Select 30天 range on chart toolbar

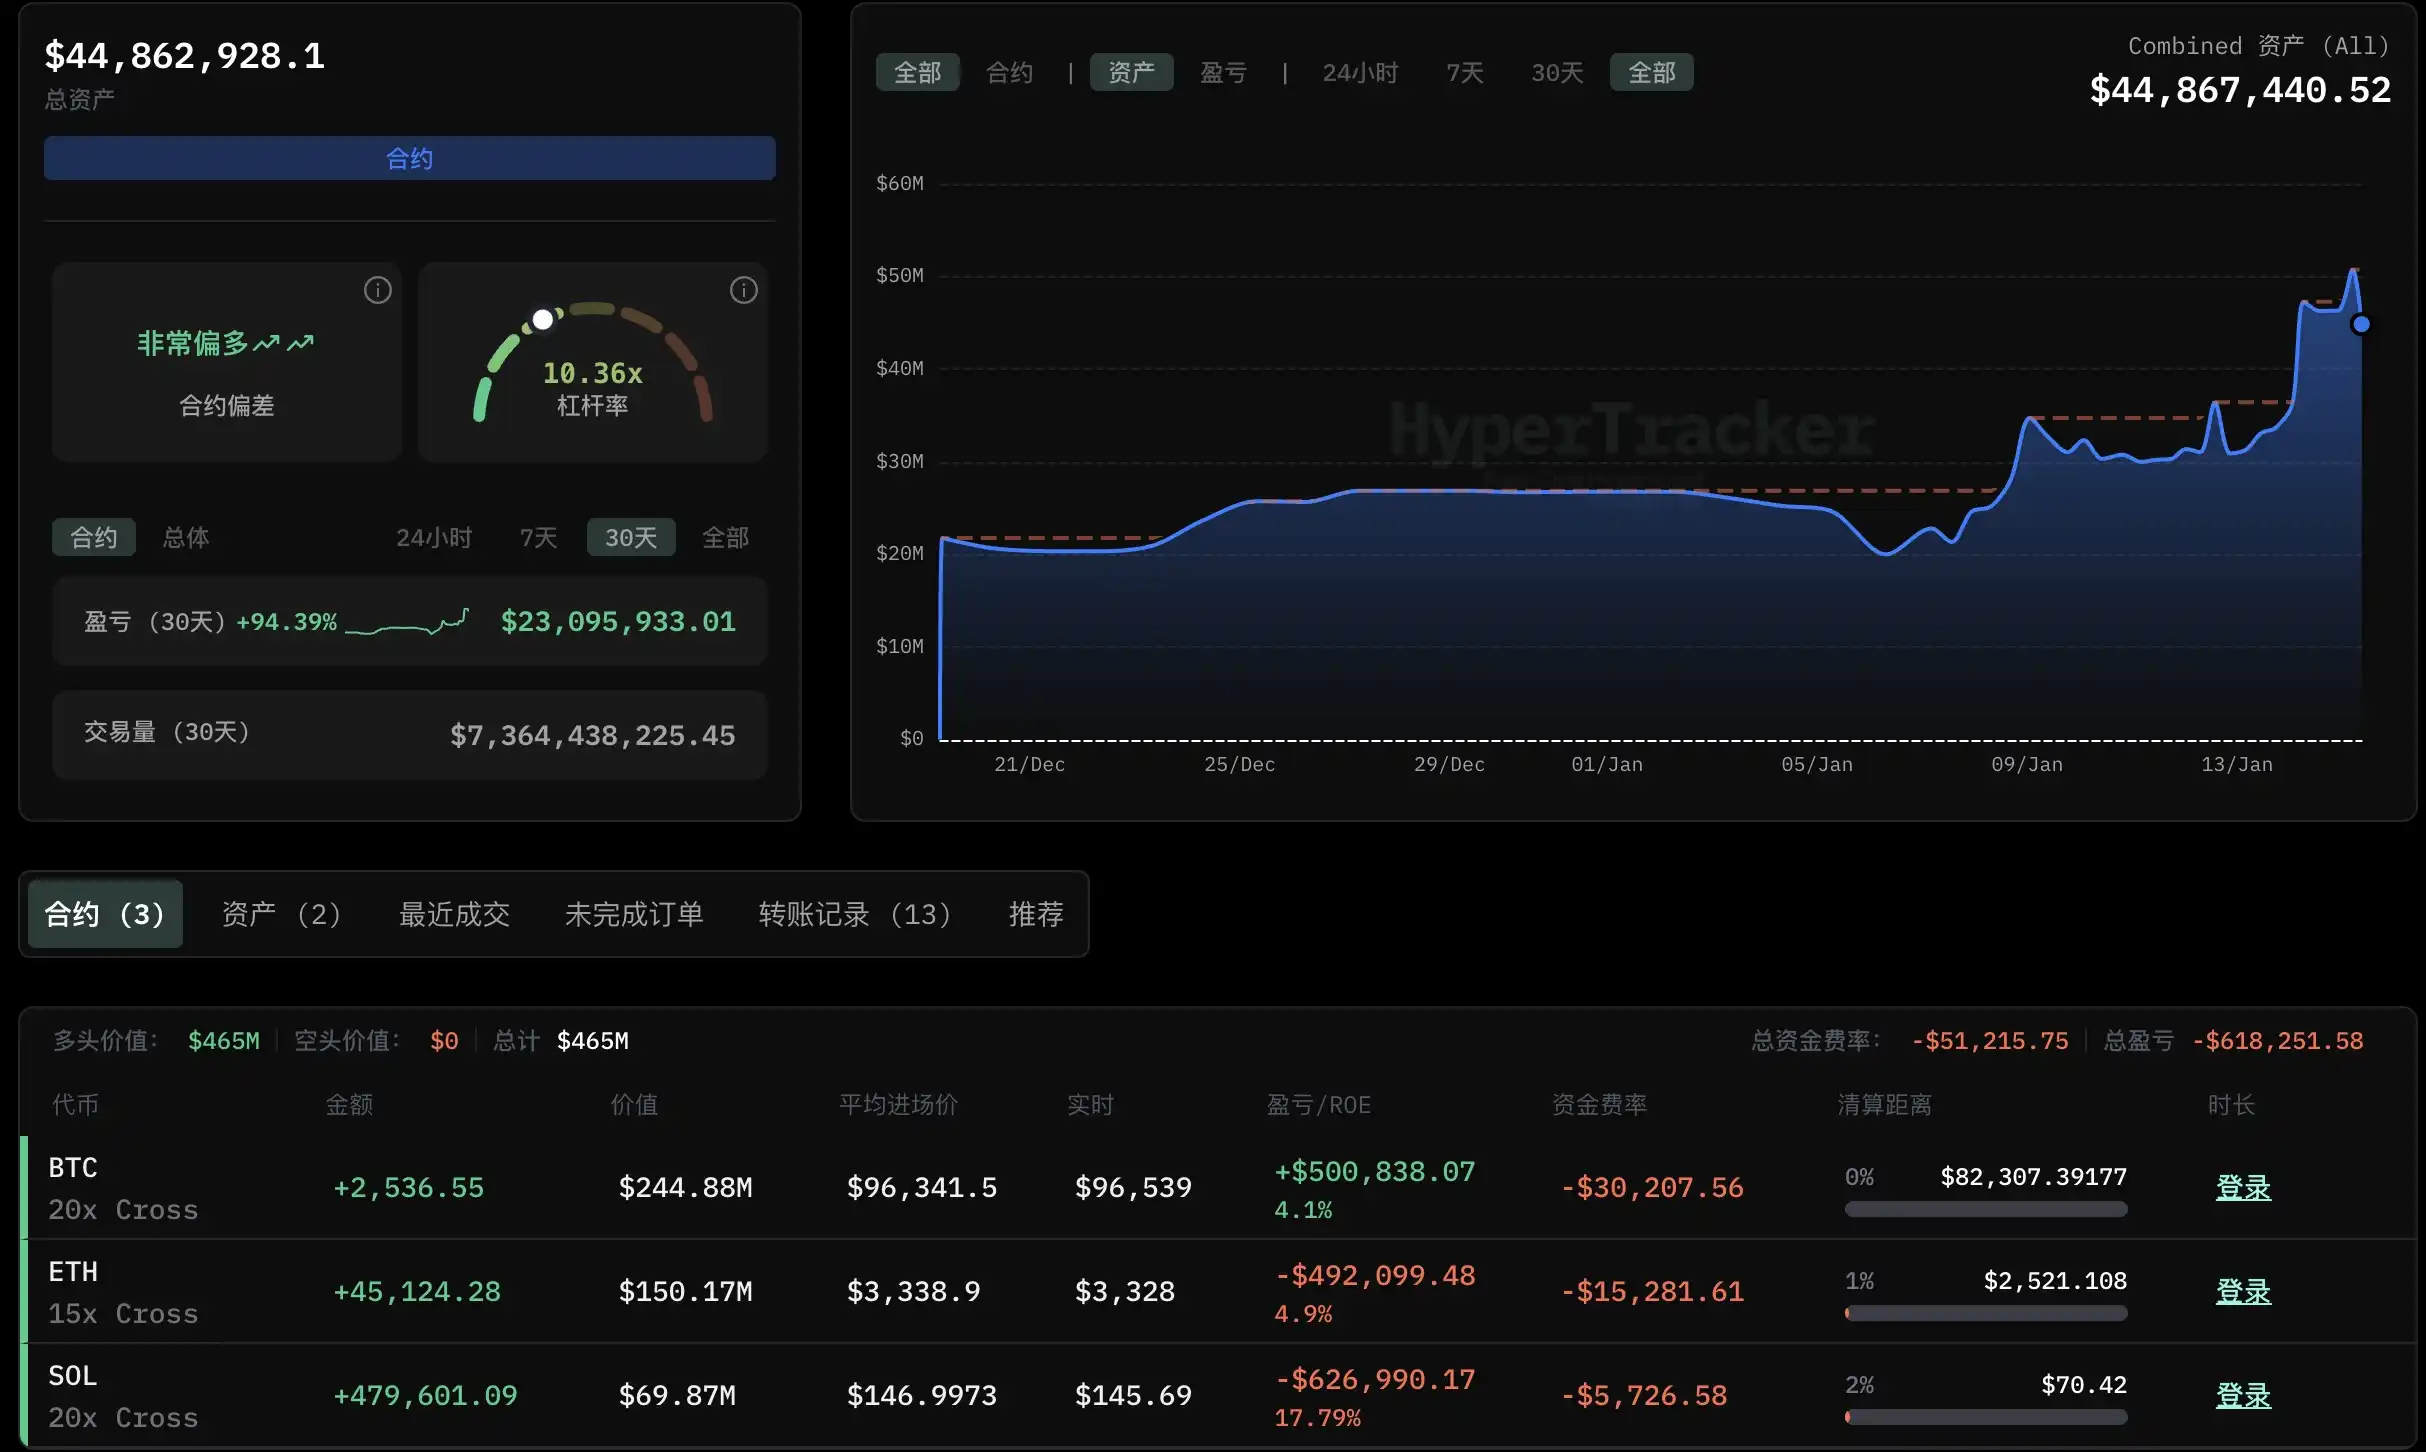click(x=1557, y=73)
